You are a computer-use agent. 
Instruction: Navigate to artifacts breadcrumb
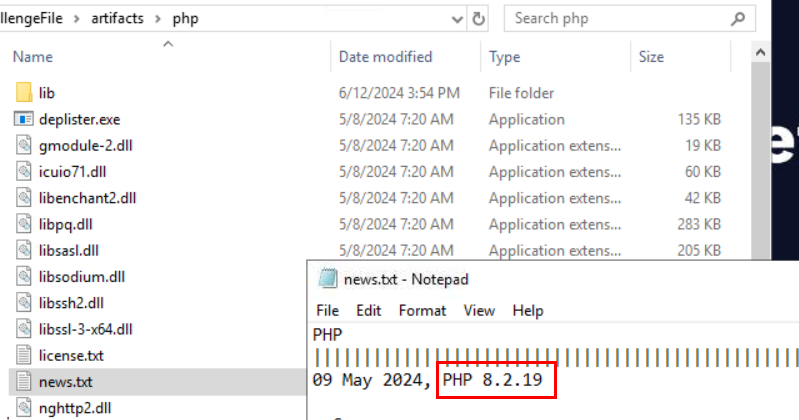pyautogui.click(x=117, y=19)
